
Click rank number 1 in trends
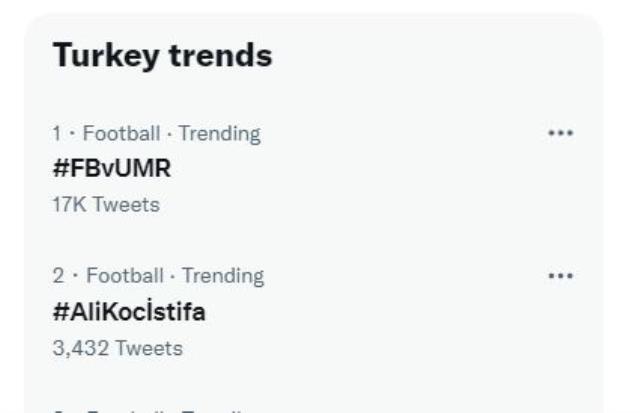[56, 133]
